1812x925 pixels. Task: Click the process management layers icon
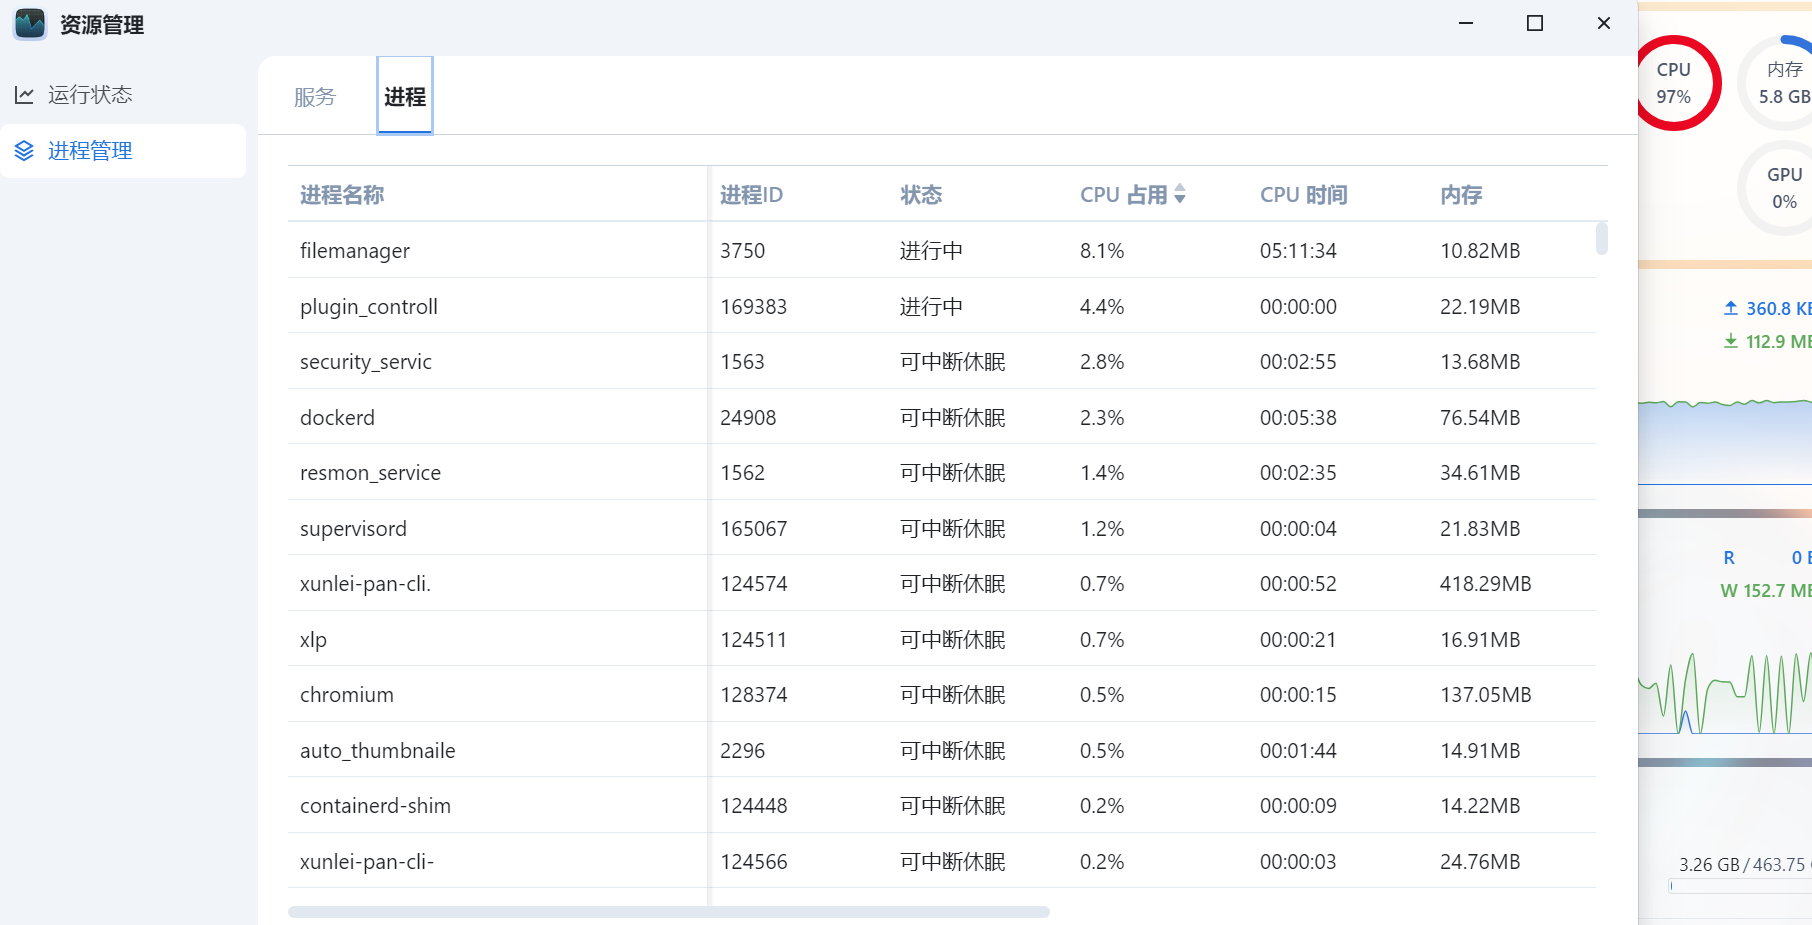(x=24, y=151)
